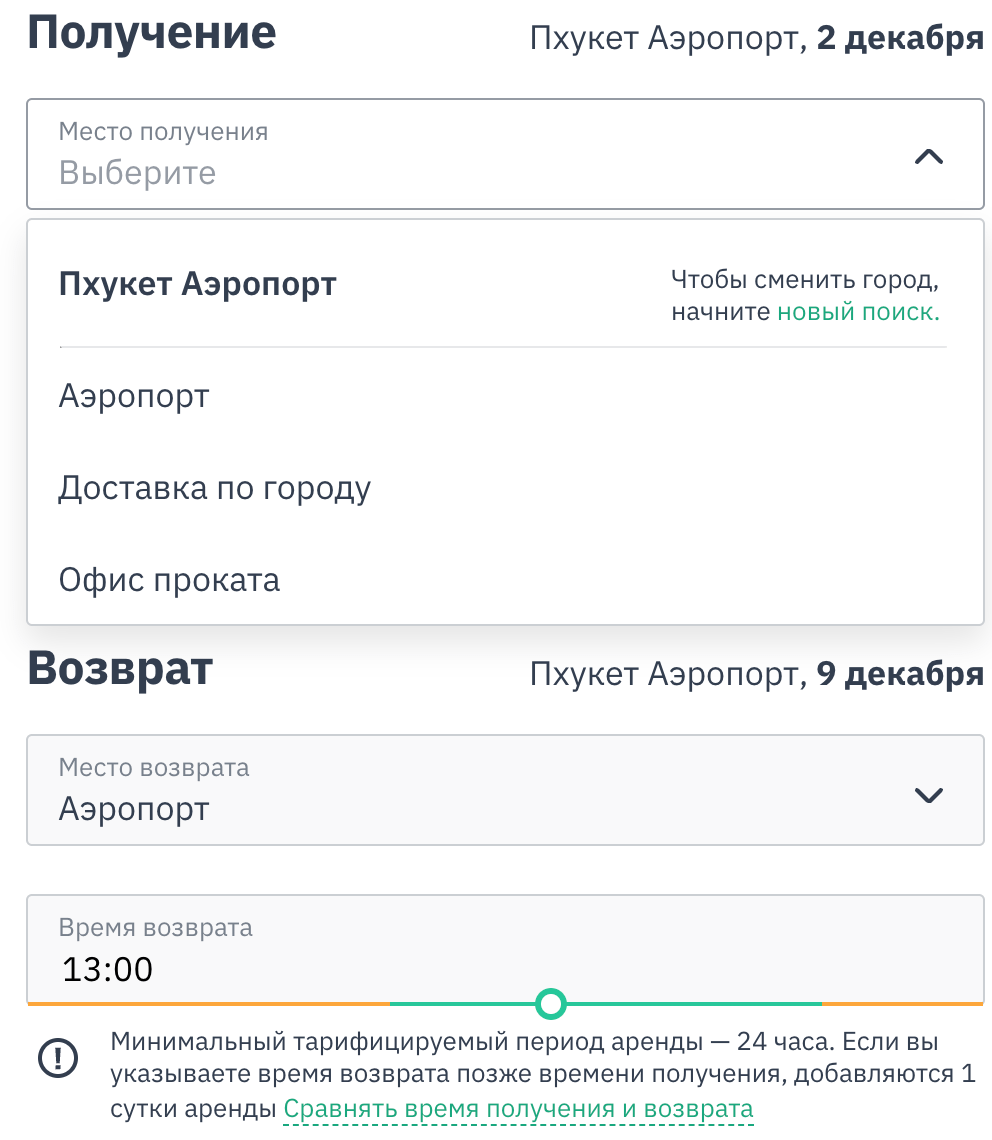
Task: Click the bold Пхукет Аэропорт header in the list
Action: [197, 284]
